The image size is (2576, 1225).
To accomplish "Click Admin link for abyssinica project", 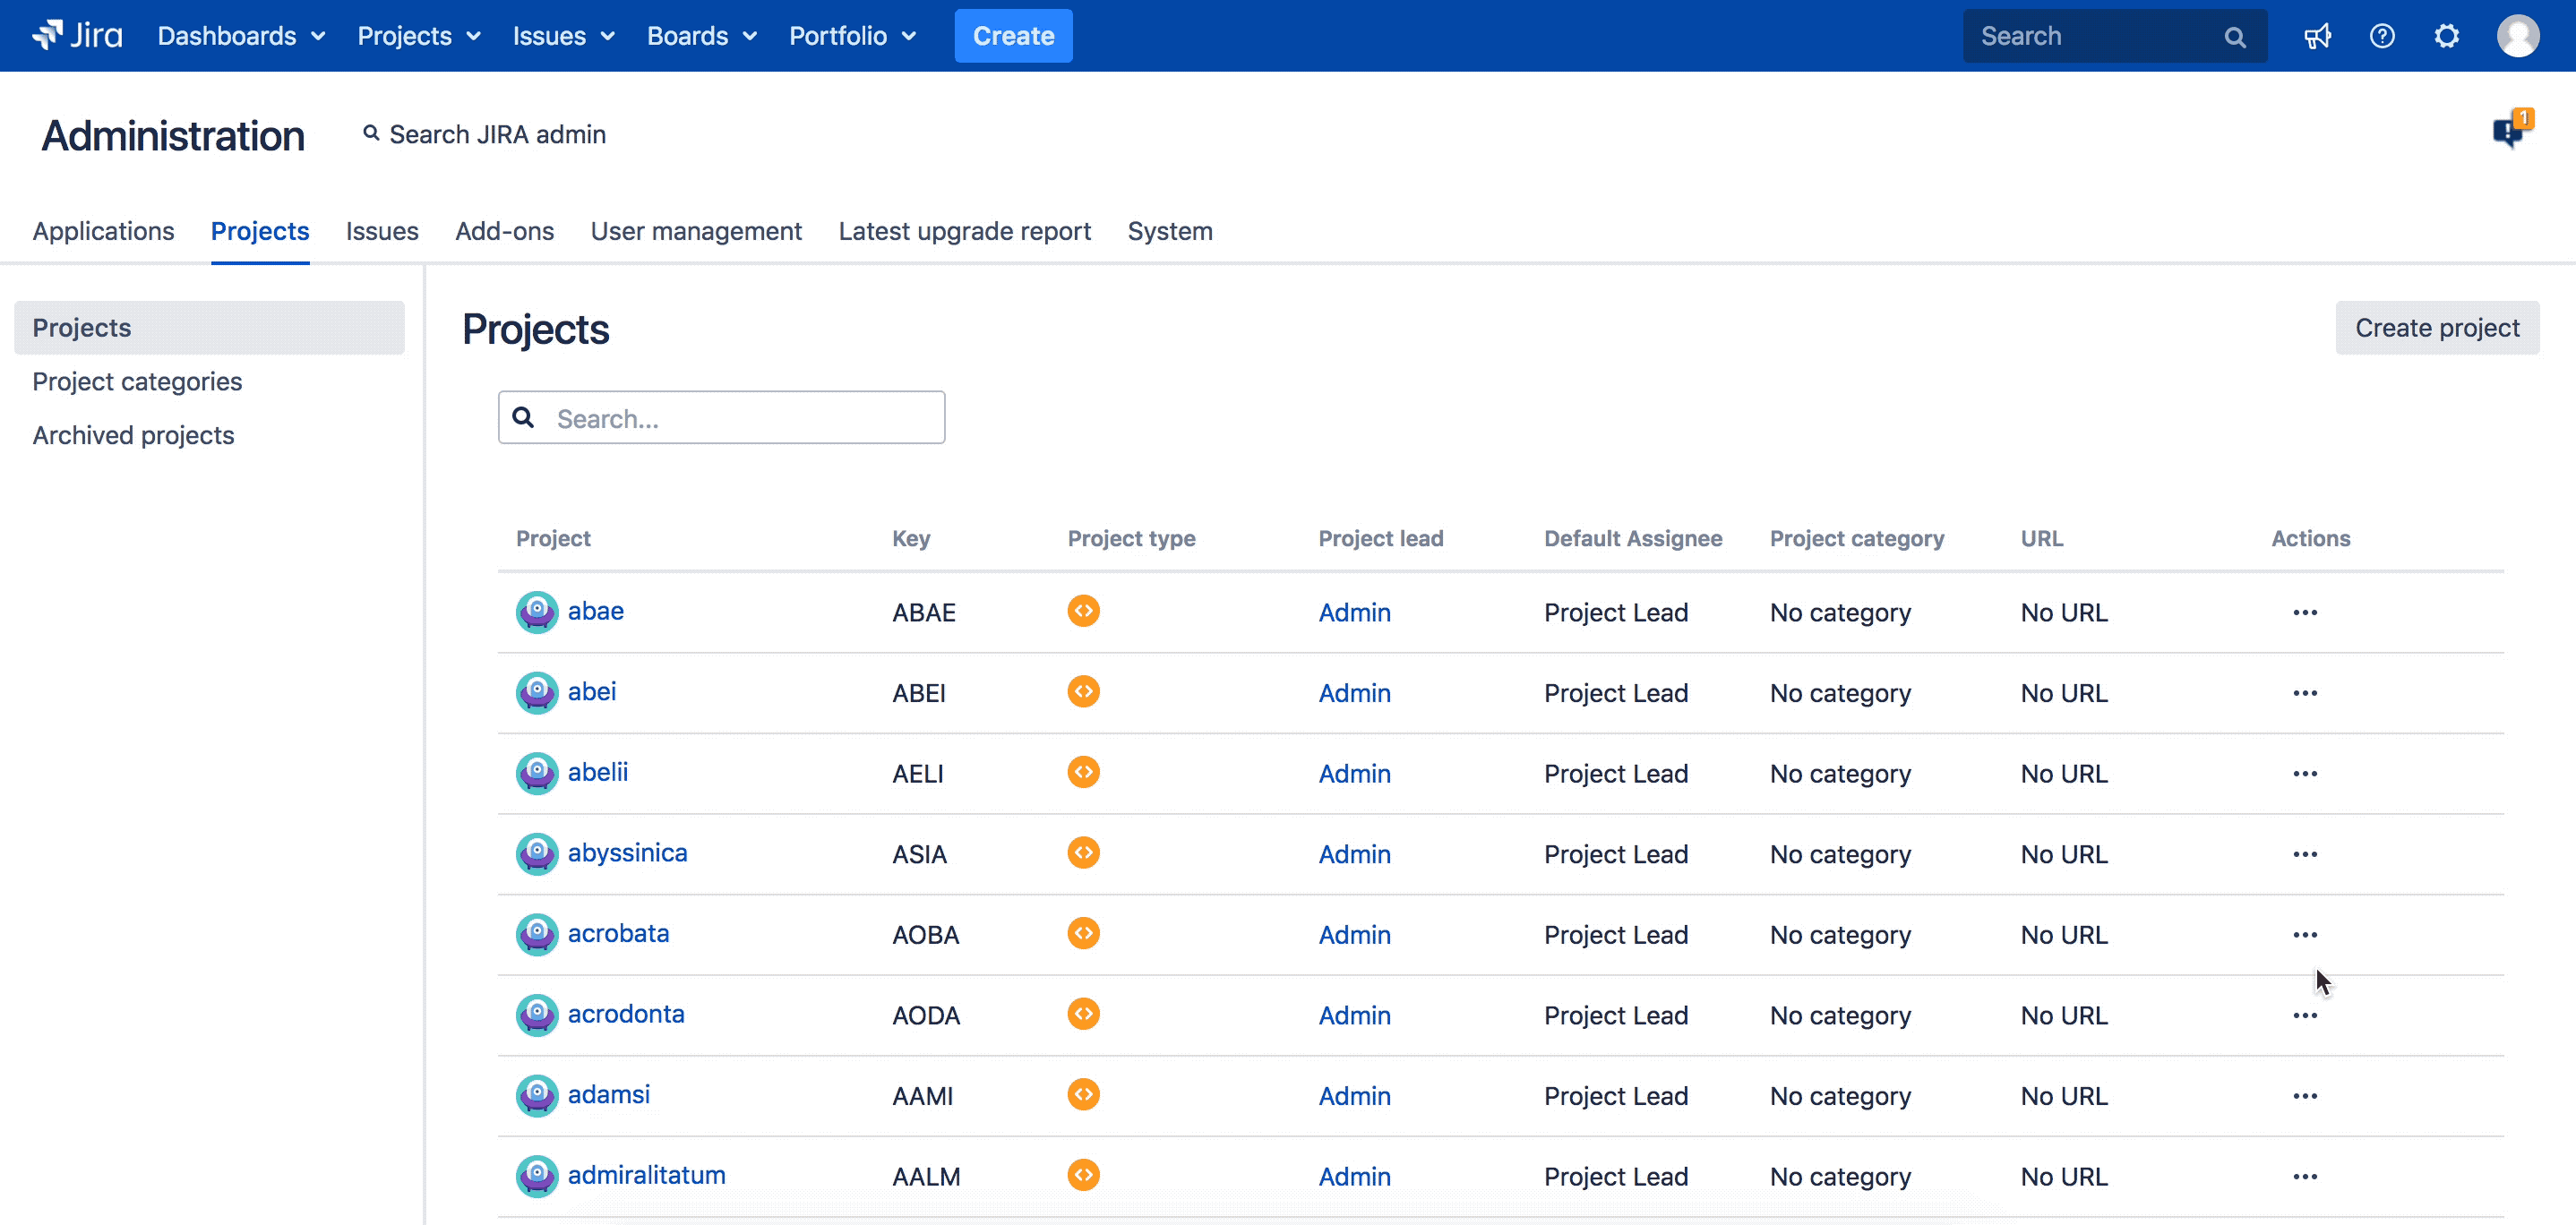I will coord(1353,854).
